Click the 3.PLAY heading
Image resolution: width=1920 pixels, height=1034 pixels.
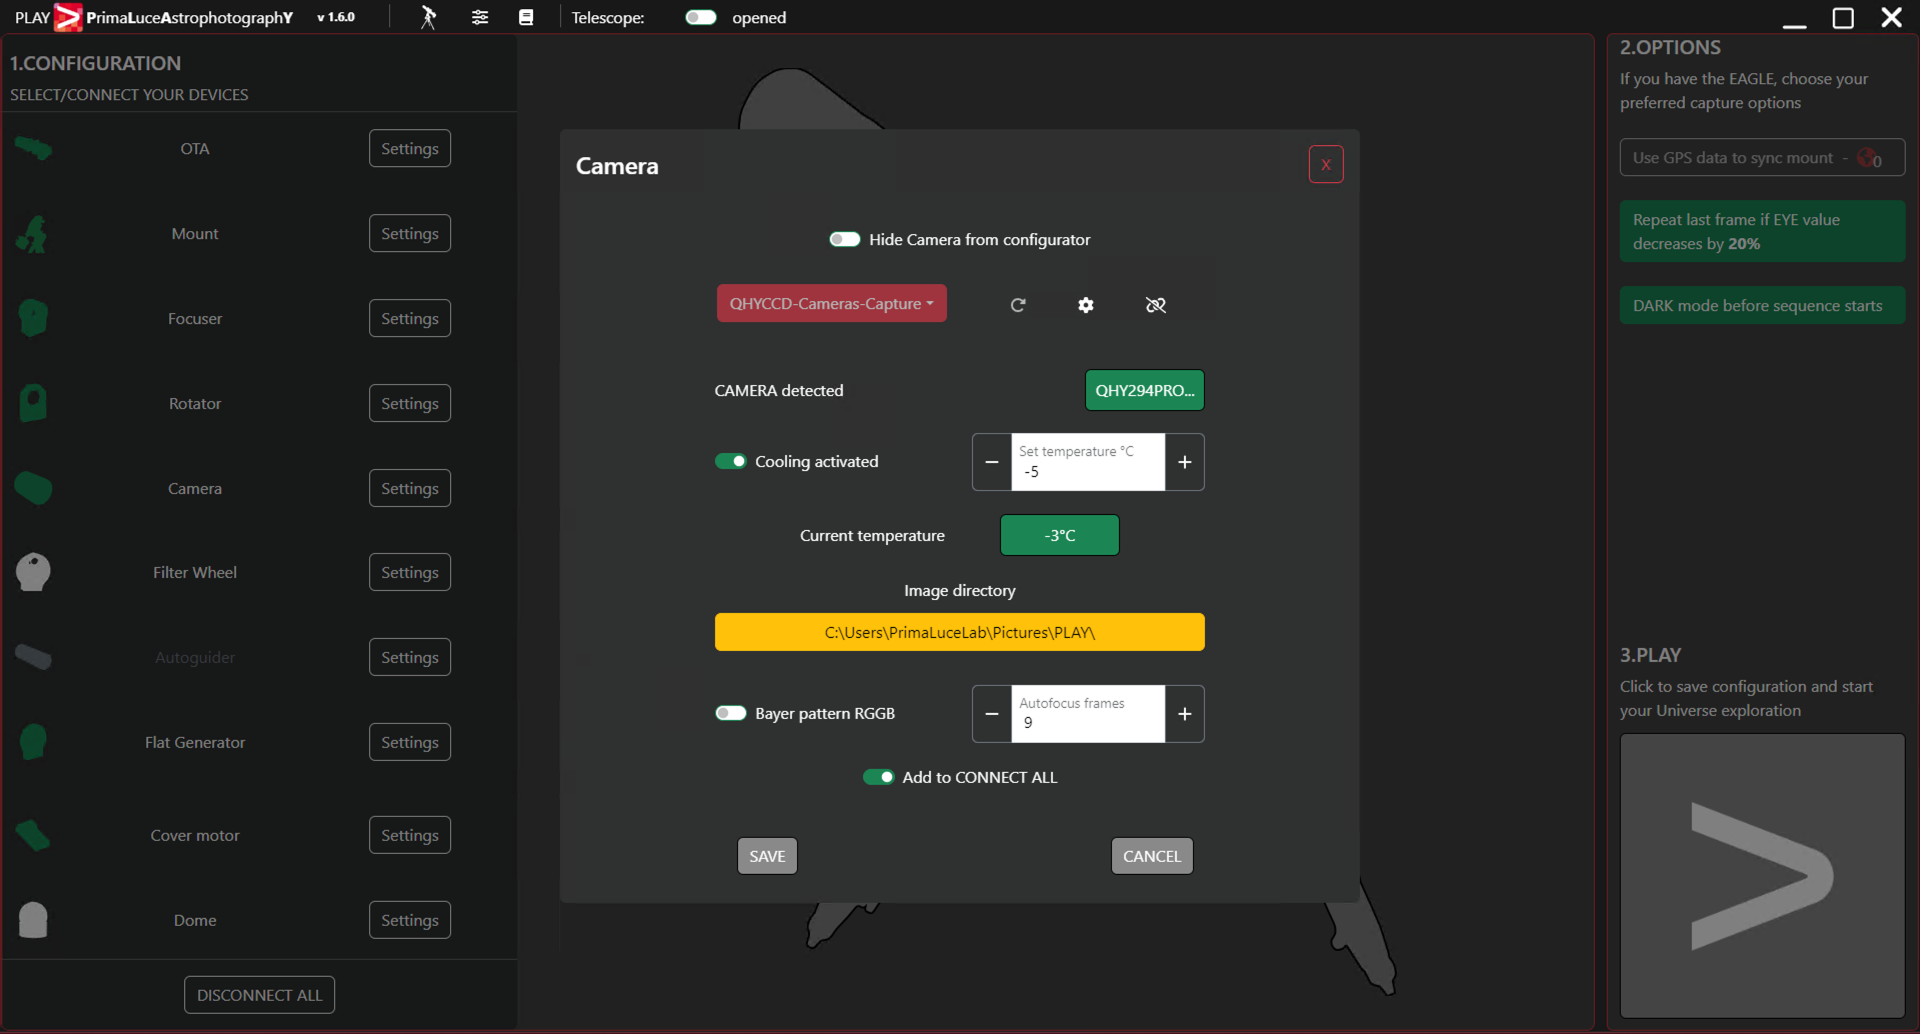pyautogui.click(x=1651, y=656)
